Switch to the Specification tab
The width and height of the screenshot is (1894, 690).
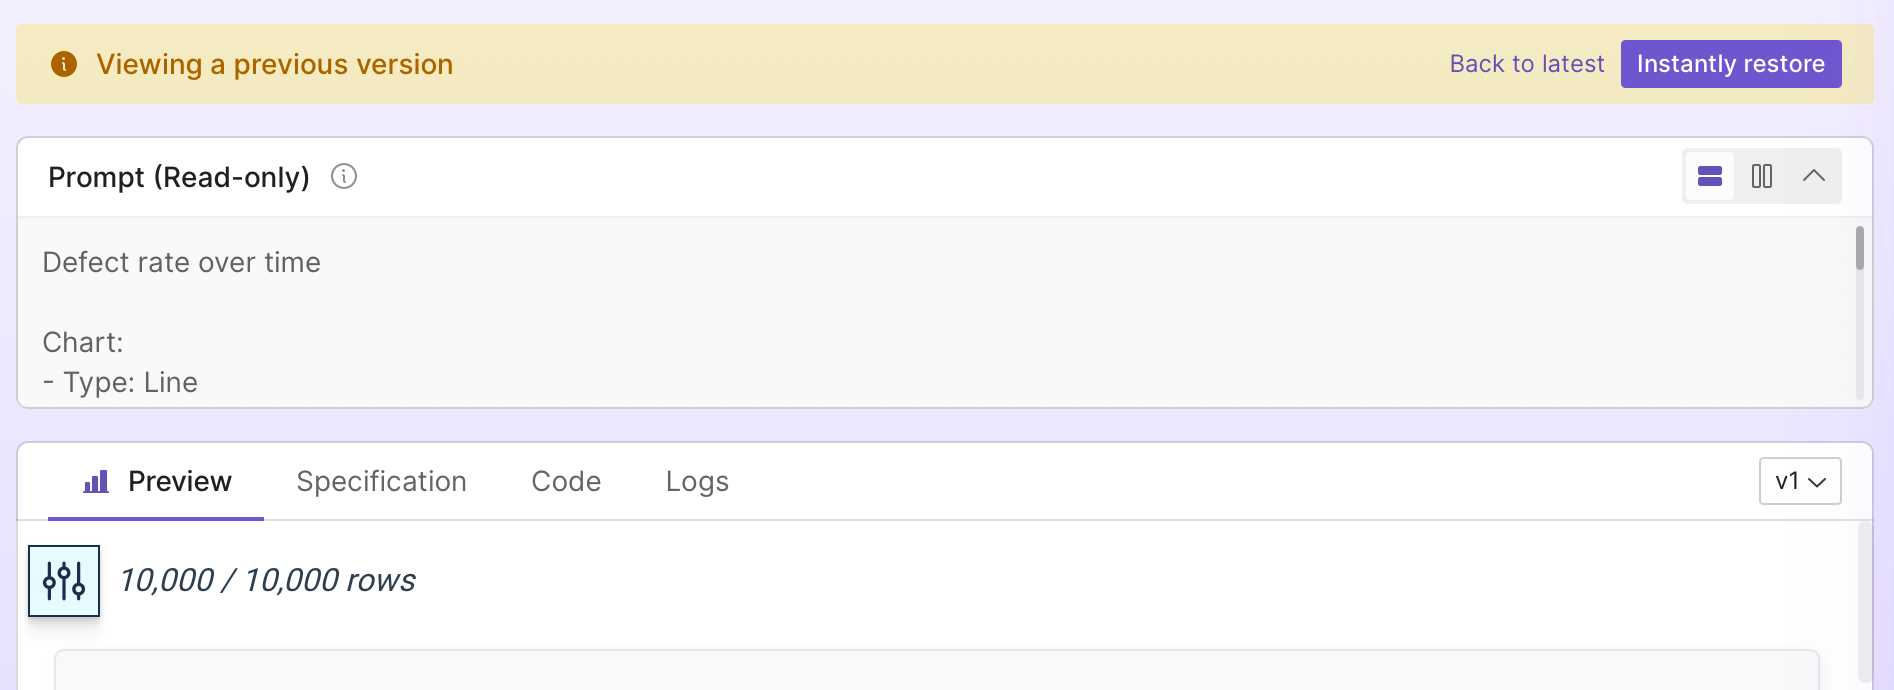click(x=382, y=482)
